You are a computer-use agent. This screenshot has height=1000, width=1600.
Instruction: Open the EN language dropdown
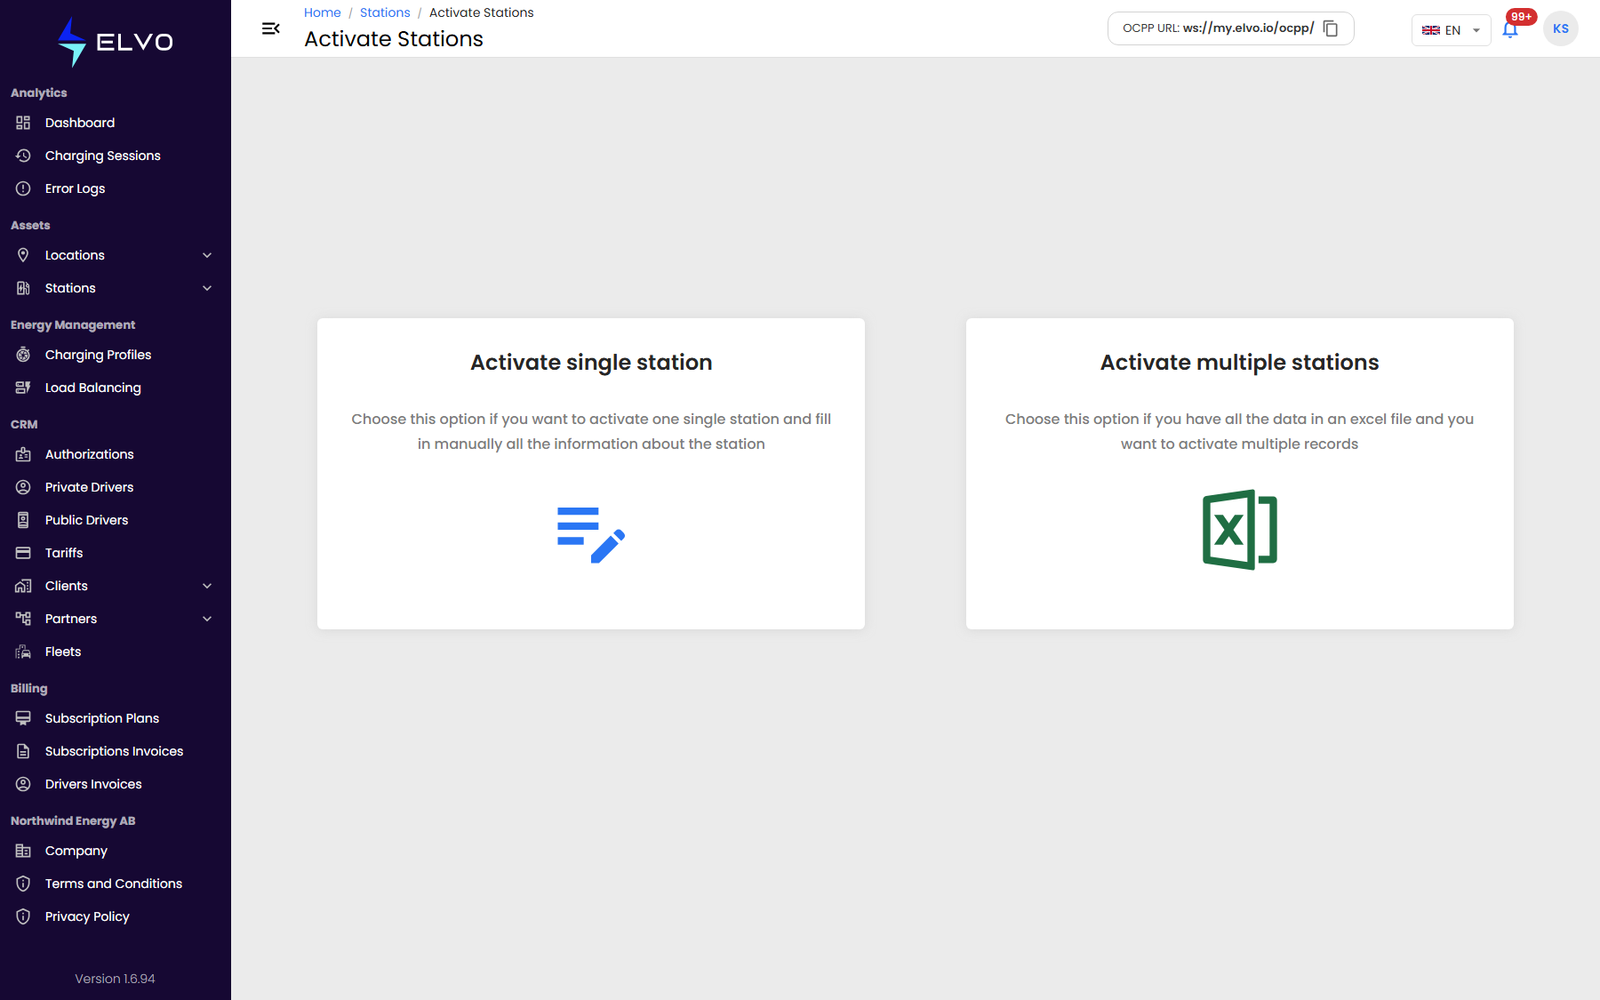click(1451, 30)
